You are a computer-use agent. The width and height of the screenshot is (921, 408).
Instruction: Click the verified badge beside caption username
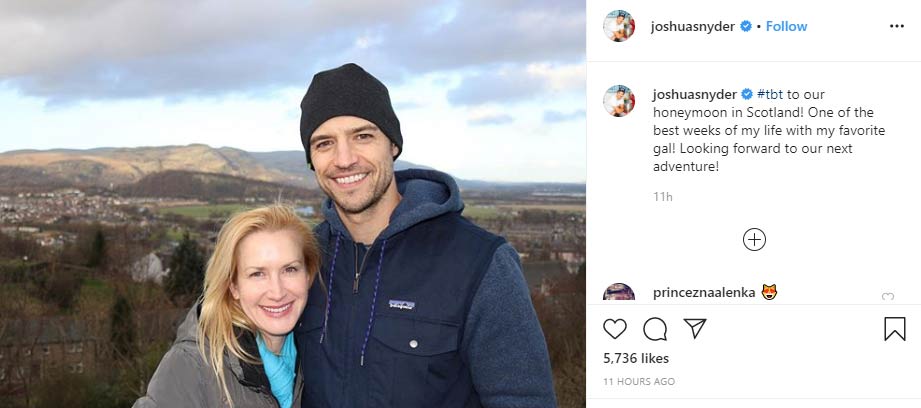pos(746,94)
